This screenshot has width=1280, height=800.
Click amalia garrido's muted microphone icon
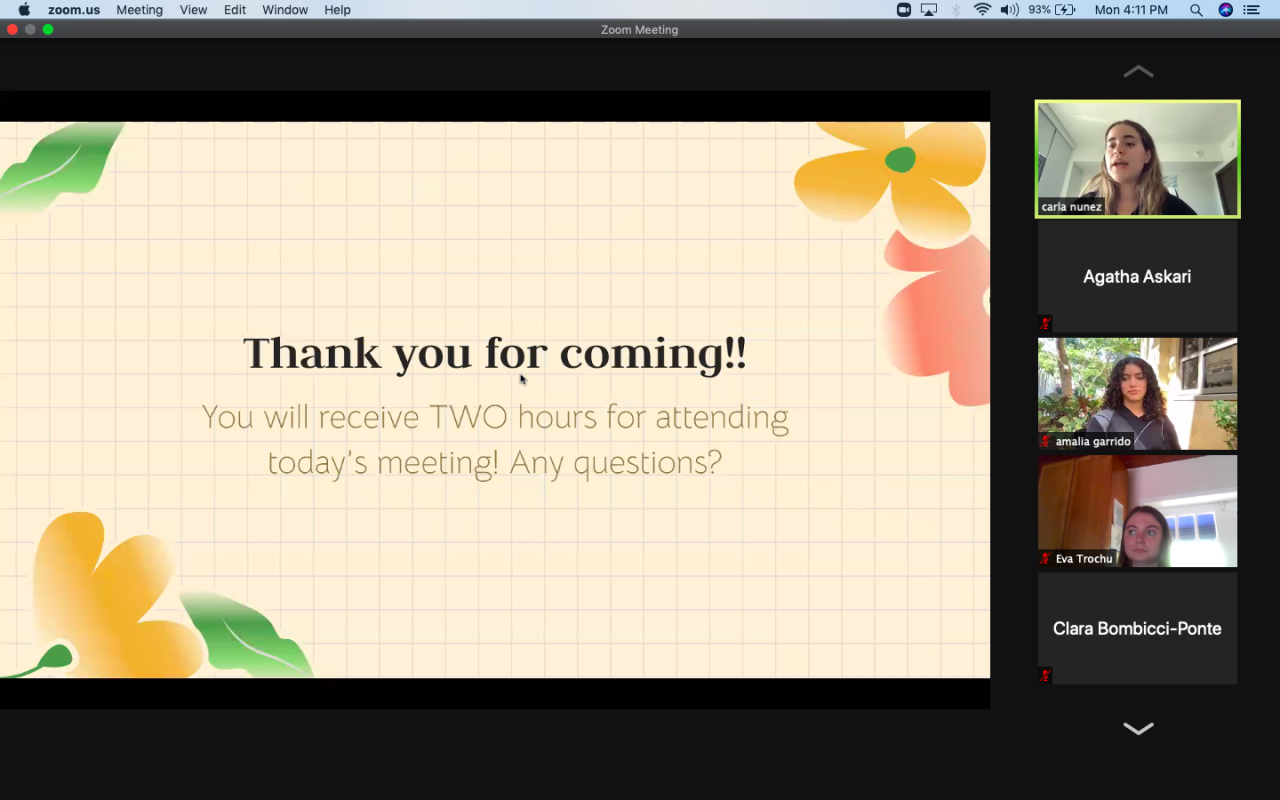point(1045,441)
